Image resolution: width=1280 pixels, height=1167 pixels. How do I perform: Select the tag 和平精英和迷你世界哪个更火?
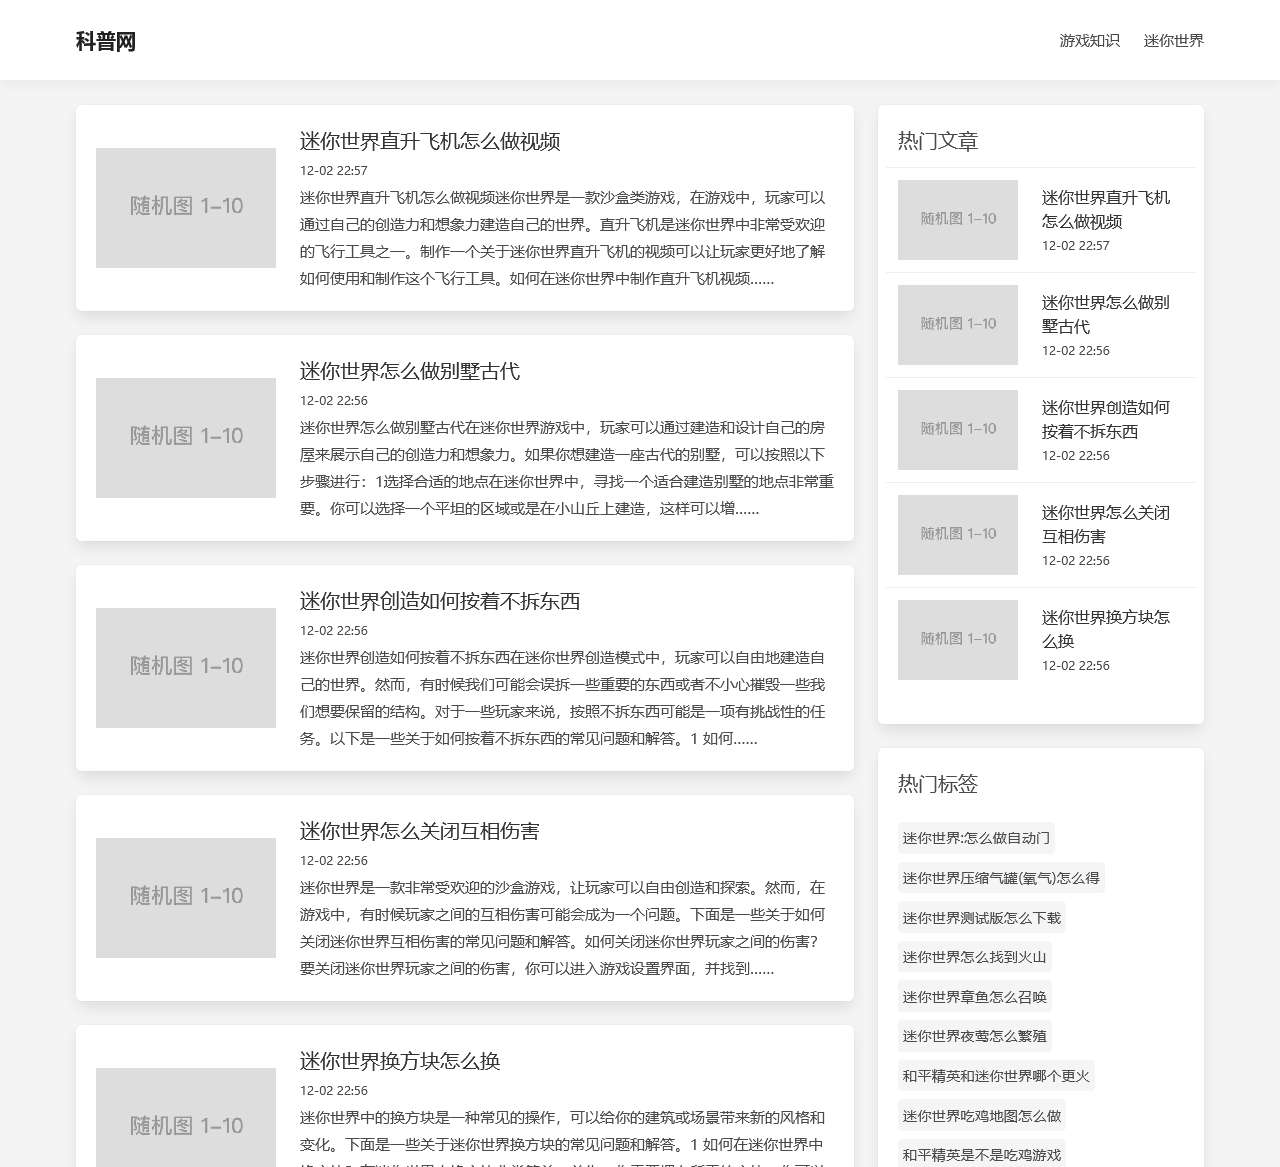995,1076
